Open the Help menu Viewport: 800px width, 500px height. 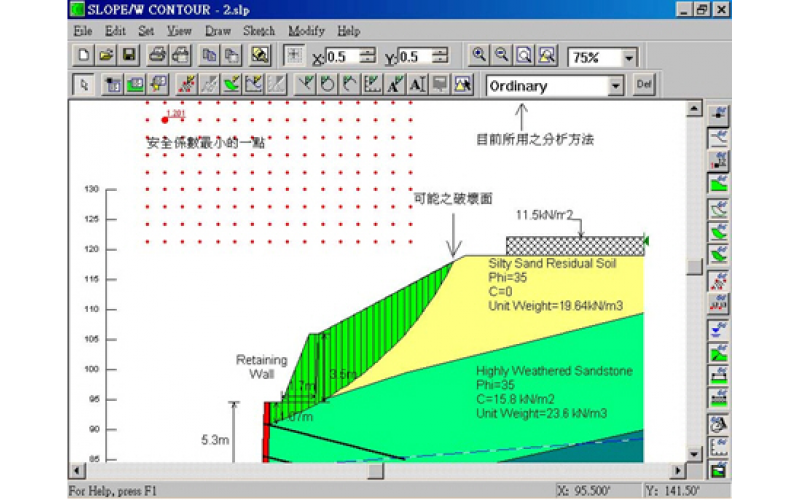pos(348,31)
